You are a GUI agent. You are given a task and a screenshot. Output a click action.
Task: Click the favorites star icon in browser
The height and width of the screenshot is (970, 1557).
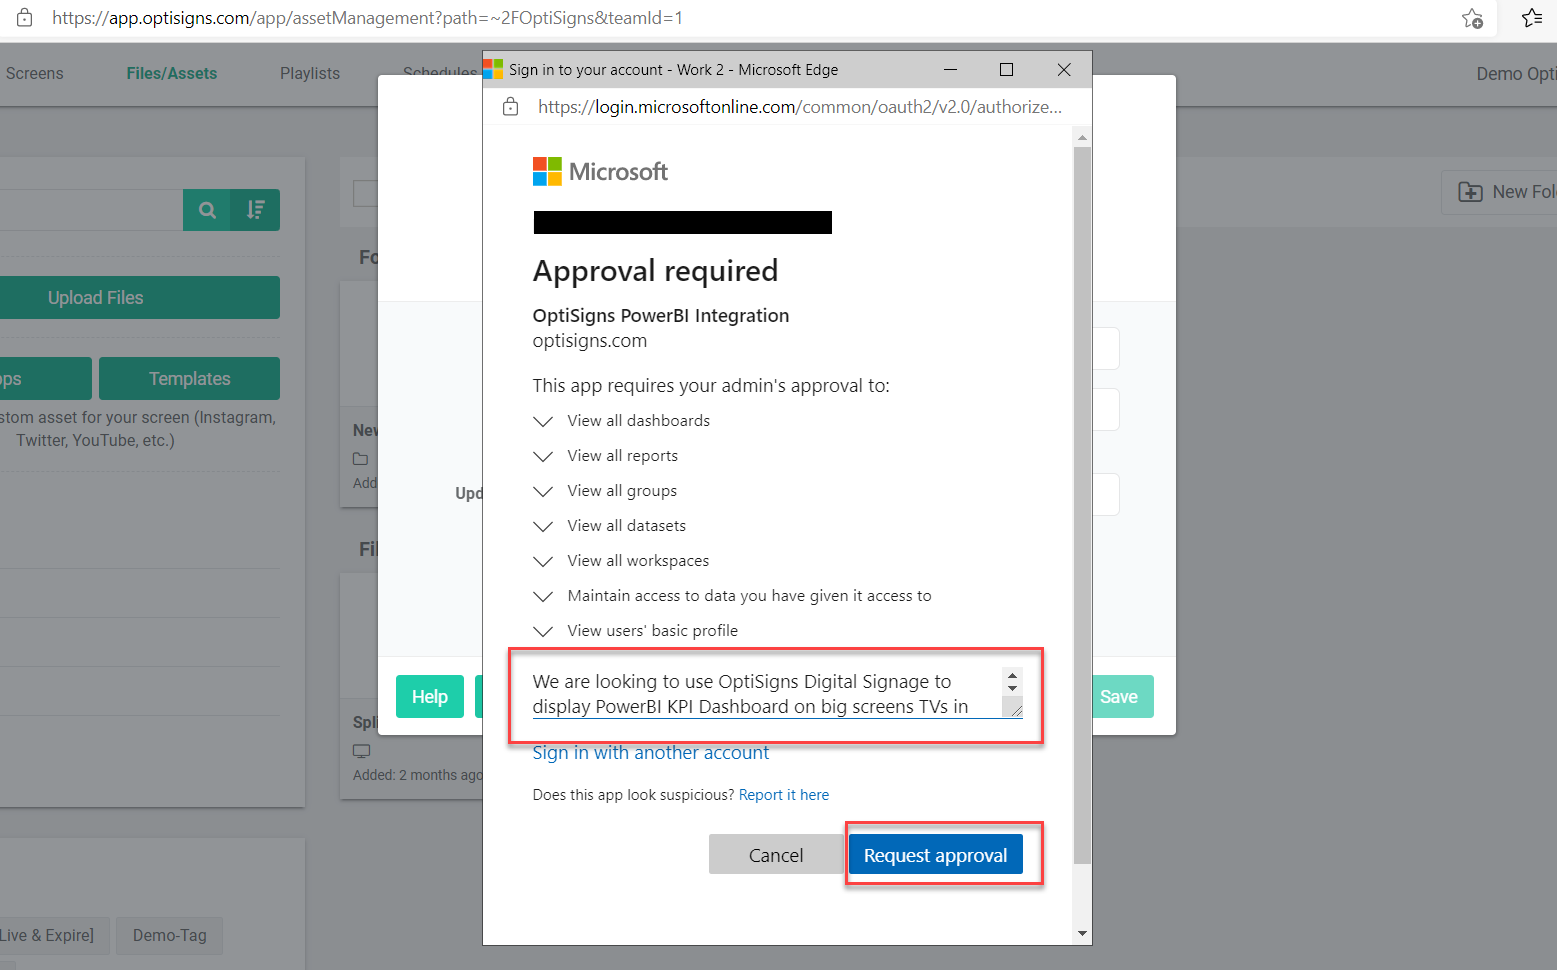click(x=1531, y=18)
